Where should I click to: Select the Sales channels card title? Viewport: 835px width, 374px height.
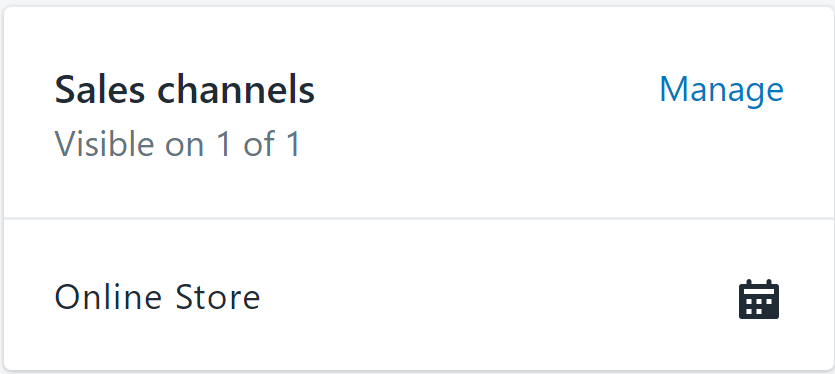tap(184, 90)
